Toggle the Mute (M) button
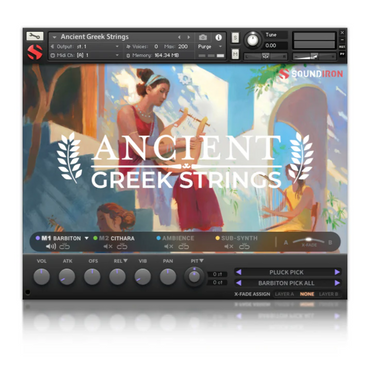This screenshot has width=370, height=370. coord(235,54)
